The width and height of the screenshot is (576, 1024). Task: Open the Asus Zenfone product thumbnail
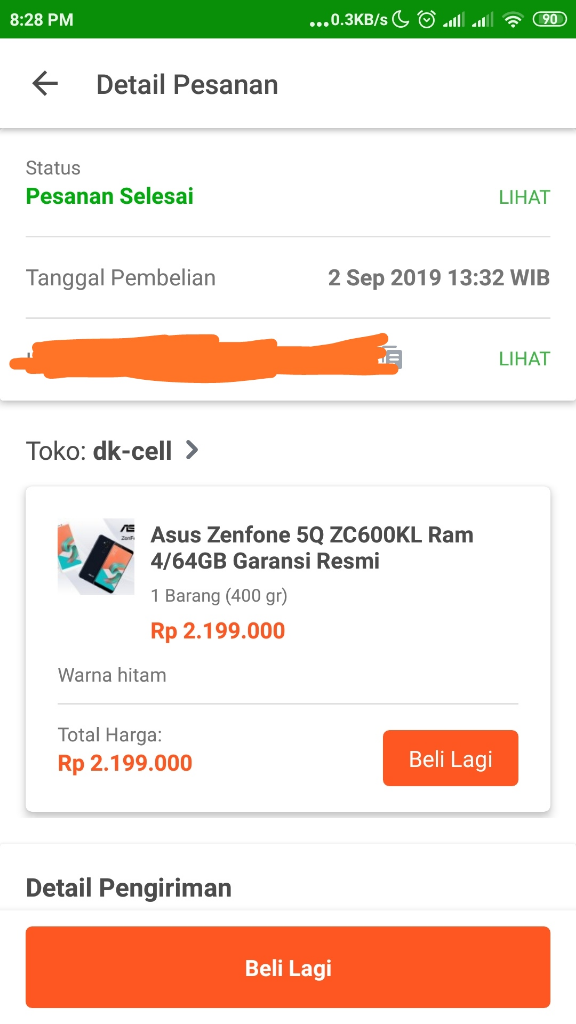tap(95, 557)
